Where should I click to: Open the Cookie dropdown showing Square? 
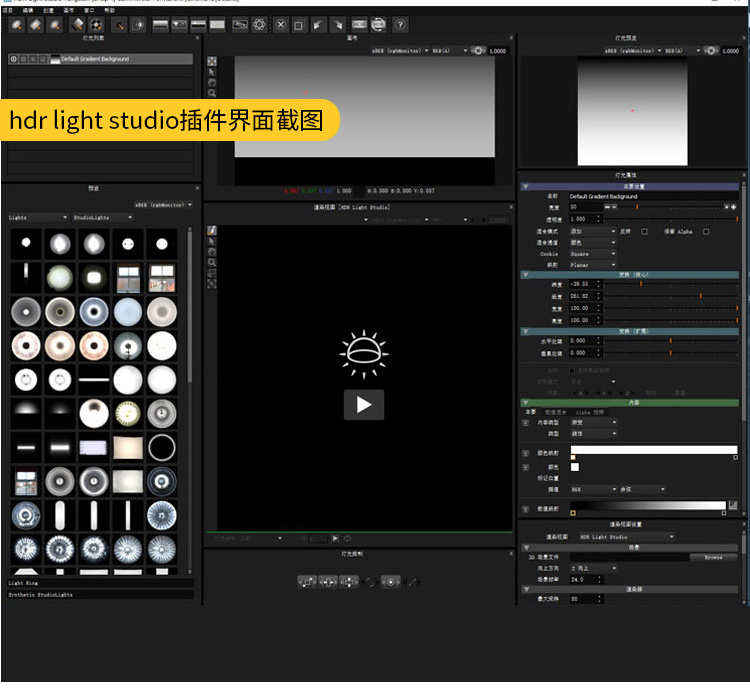pyautogui.click(x=593, y=254)
